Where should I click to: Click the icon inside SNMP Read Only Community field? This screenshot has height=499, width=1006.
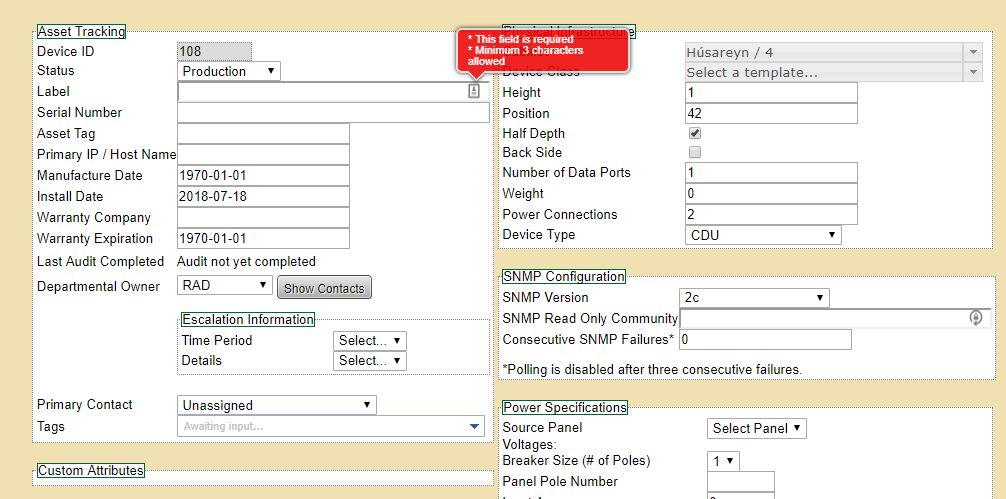click(x=975, y=317)
